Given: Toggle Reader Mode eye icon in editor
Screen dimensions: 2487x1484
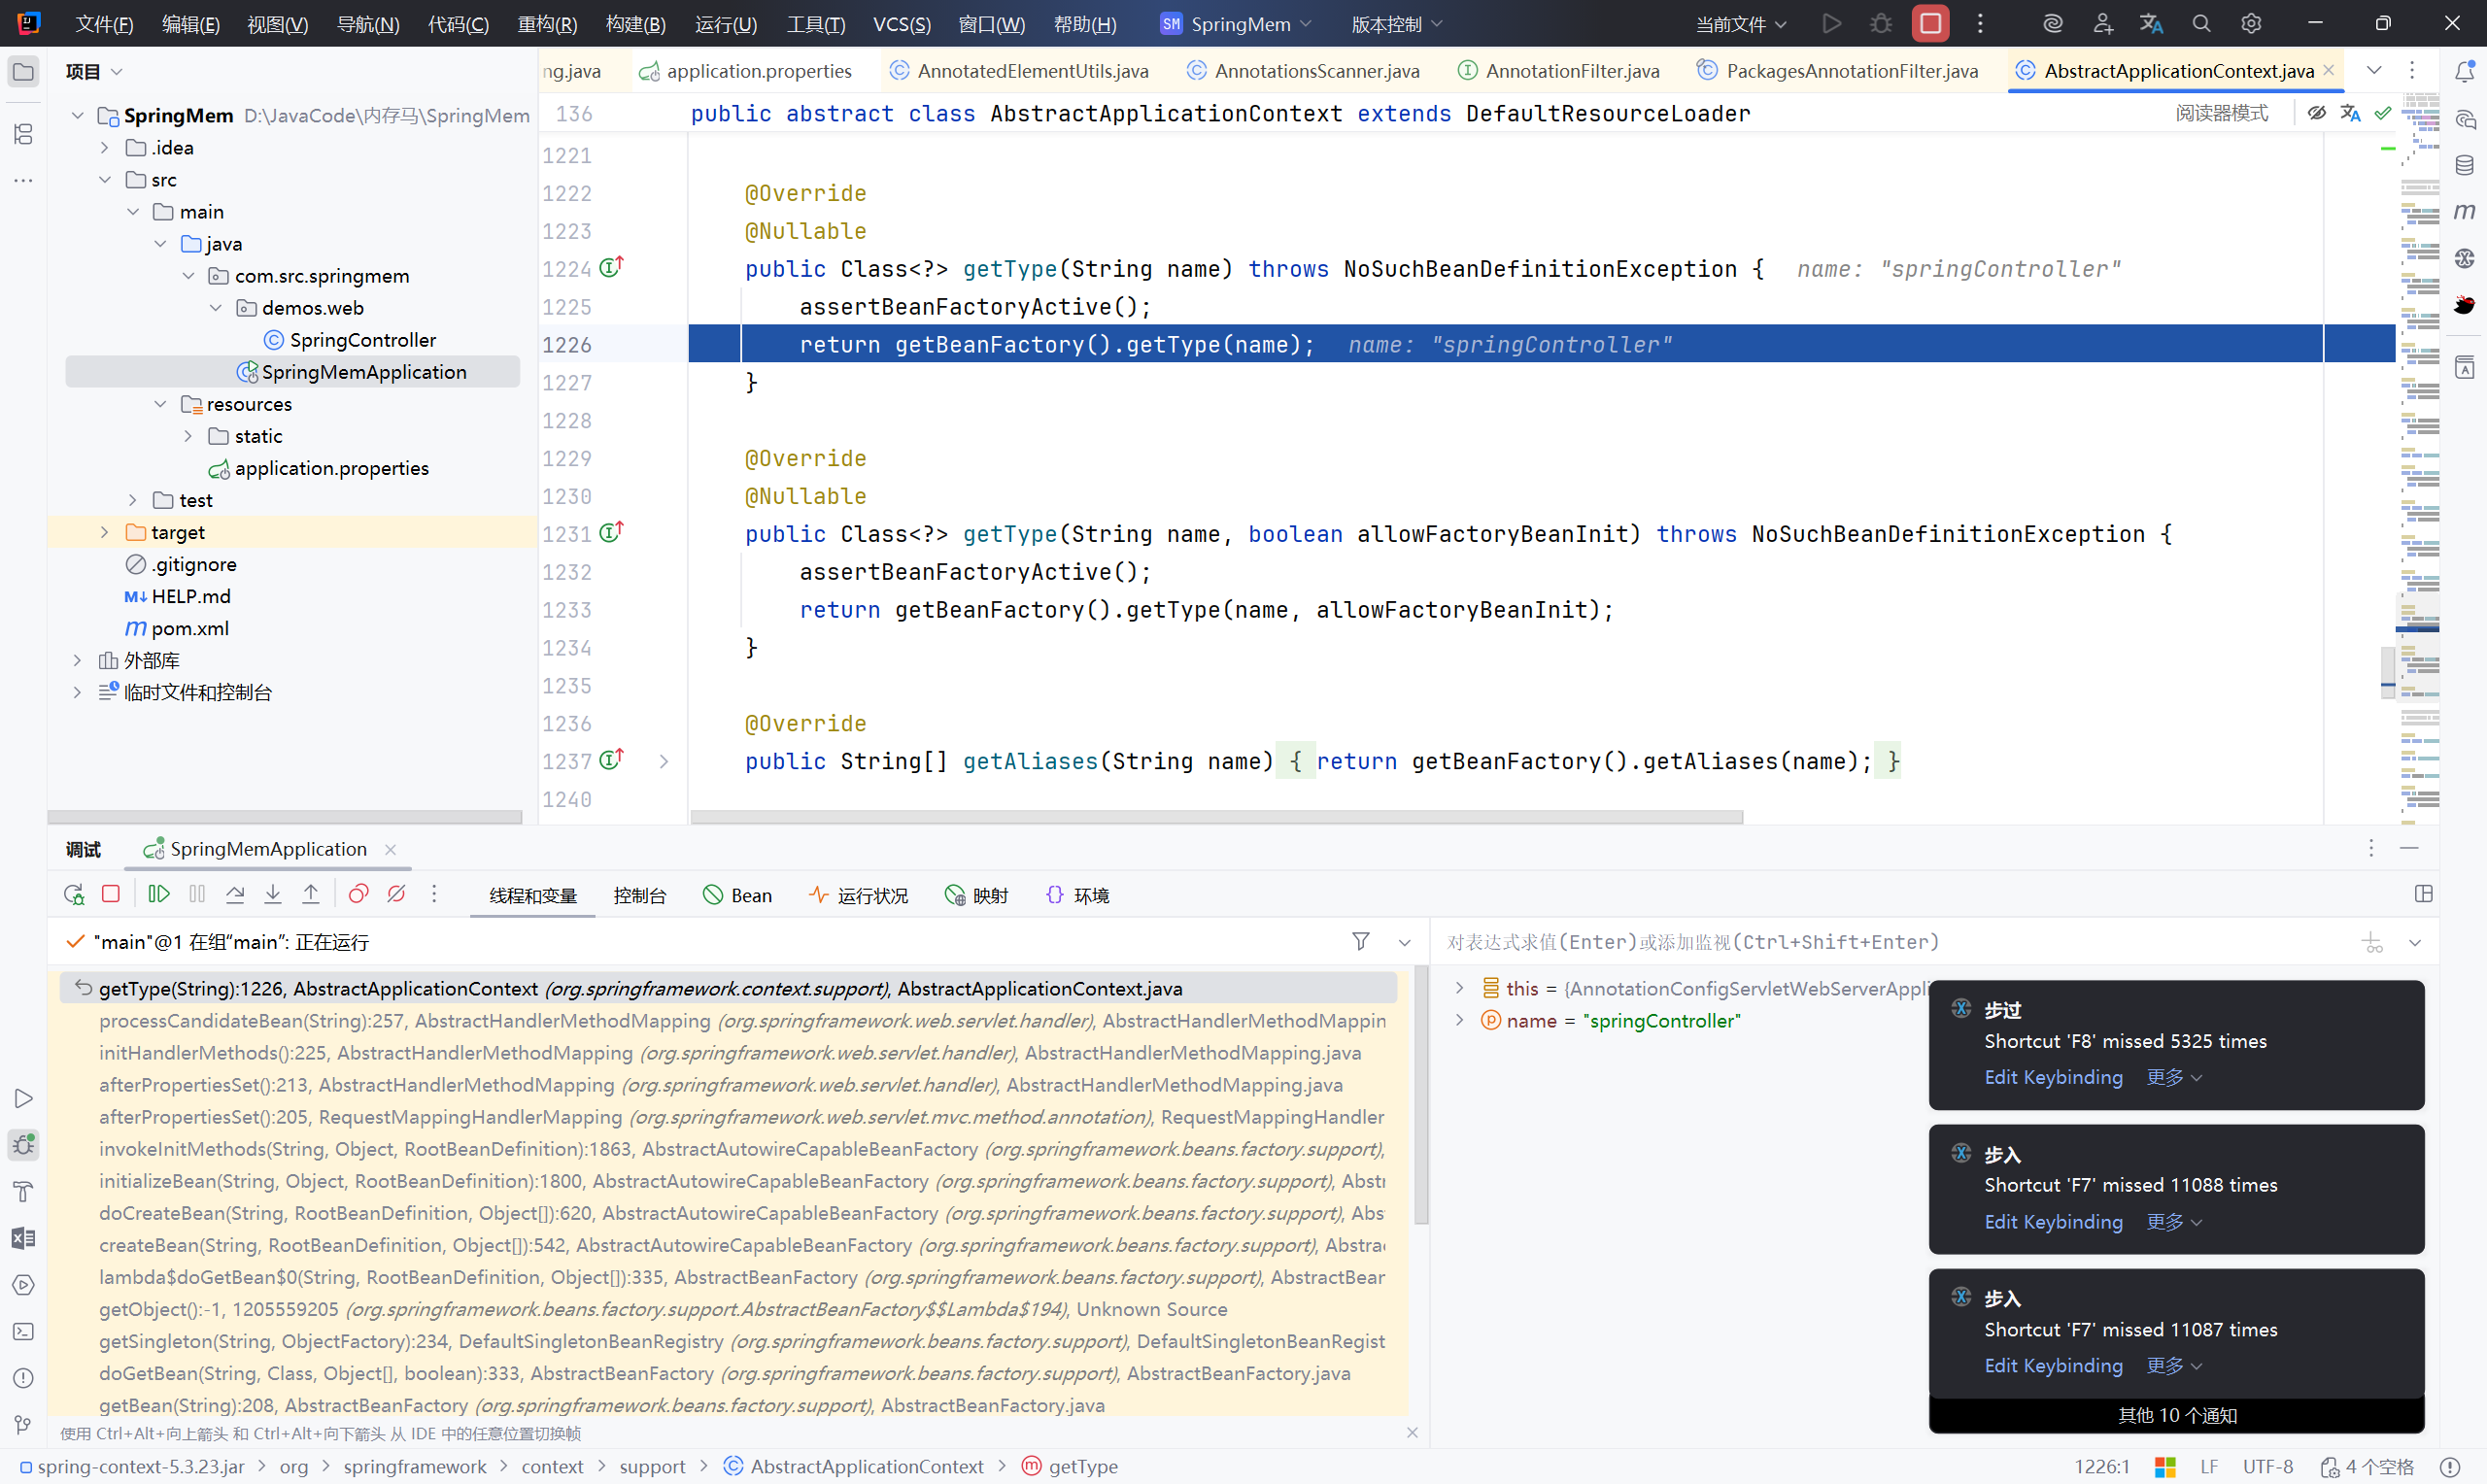Looking at the screenshot, I should pos(2316,113).
